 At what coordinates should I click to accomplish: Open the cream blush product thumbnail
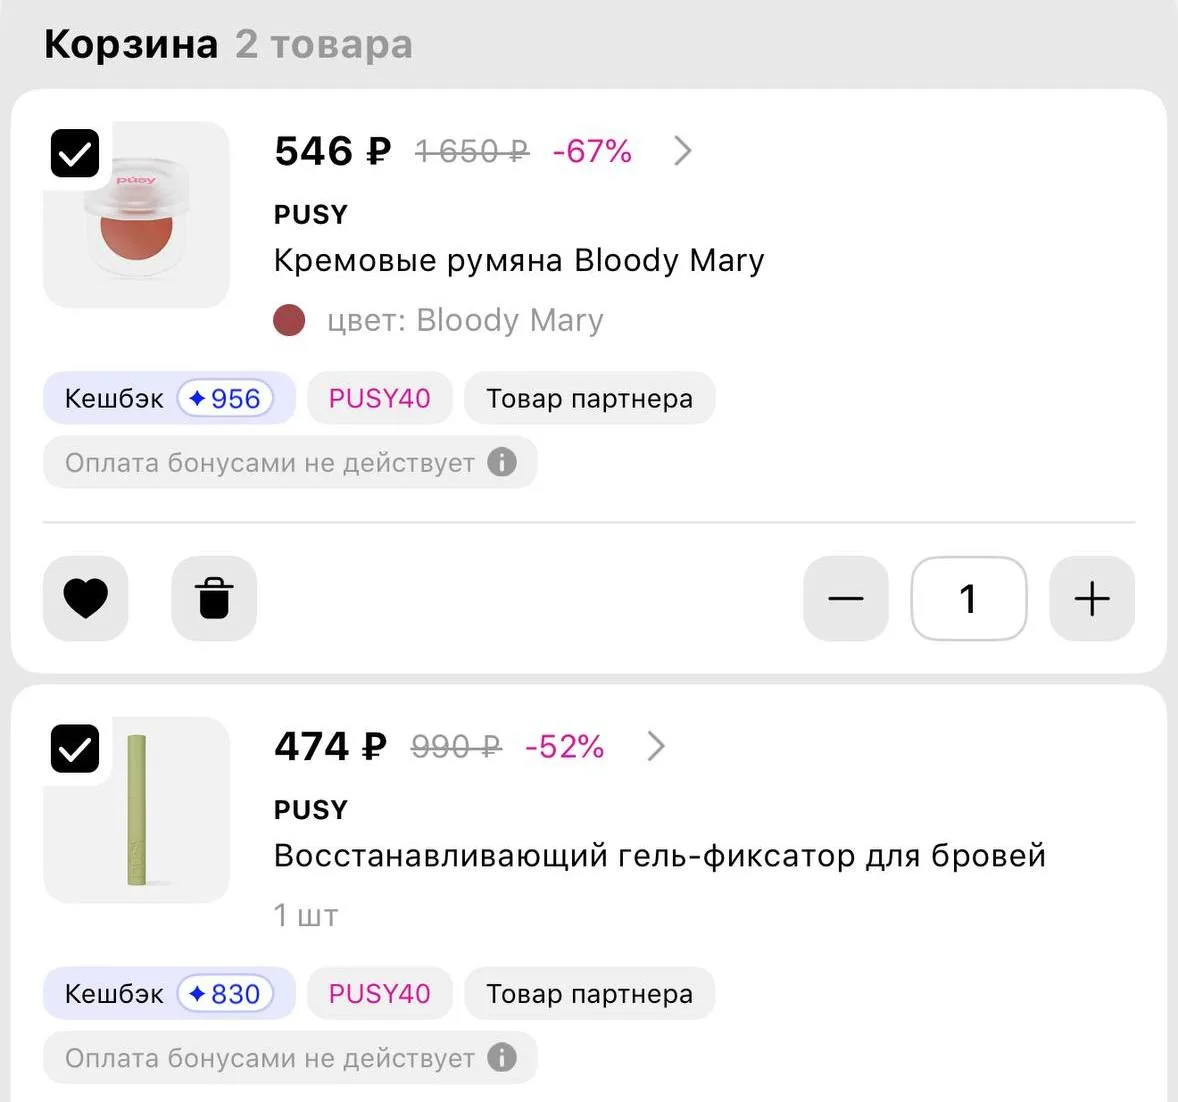(137, 215)
